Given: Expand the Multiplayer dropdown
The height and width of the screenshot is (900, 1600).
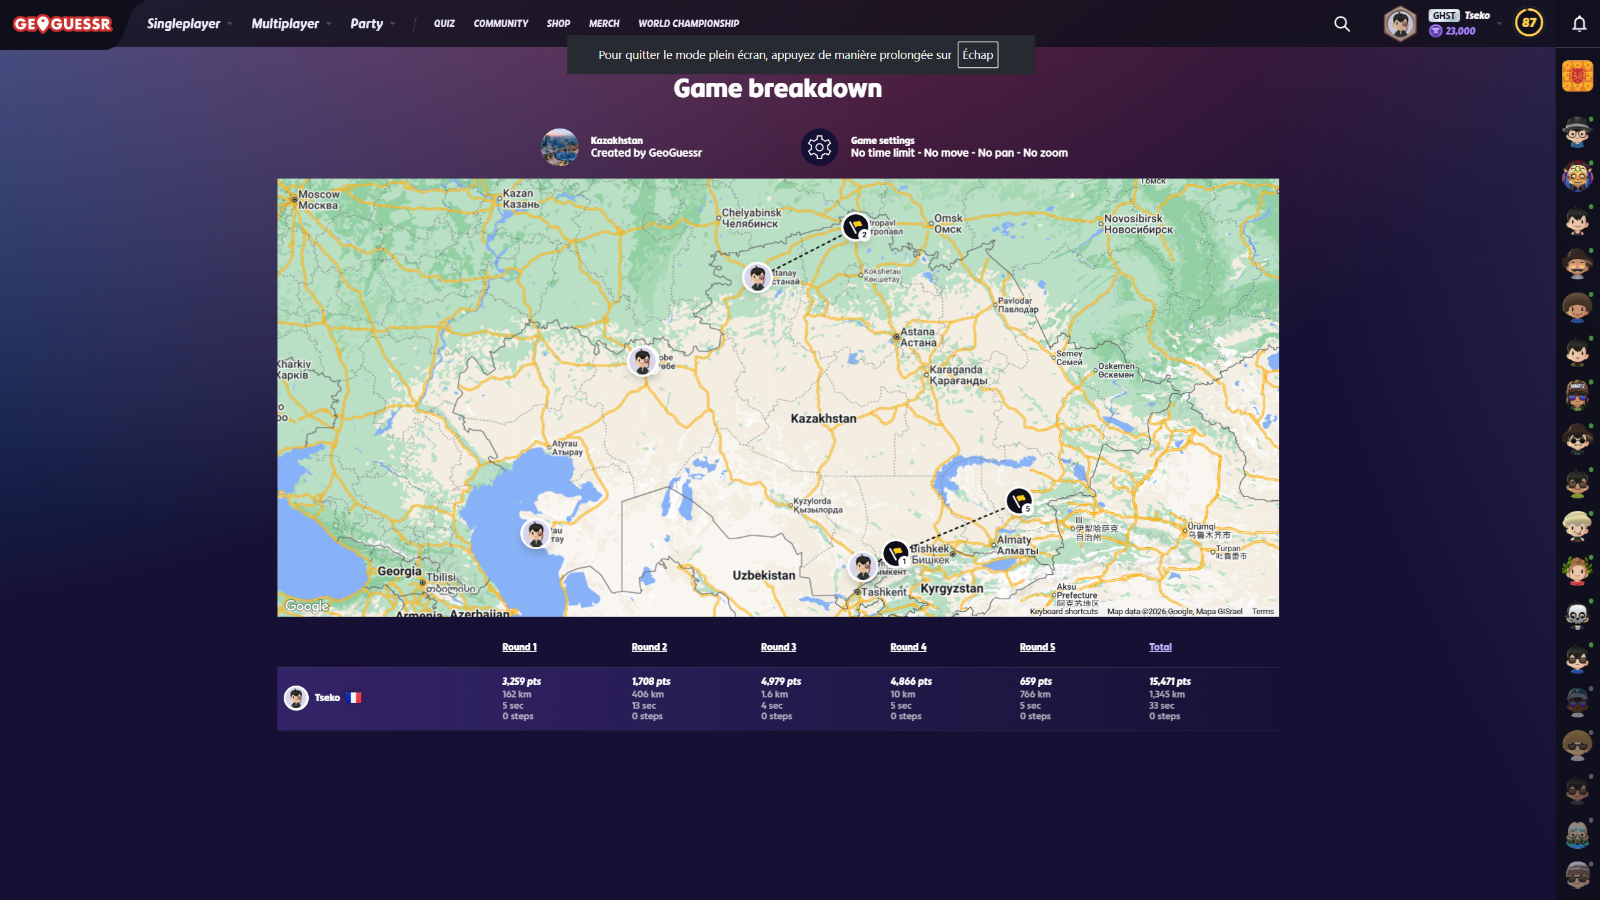Looking at the screenshot, I should pos(290,24).
